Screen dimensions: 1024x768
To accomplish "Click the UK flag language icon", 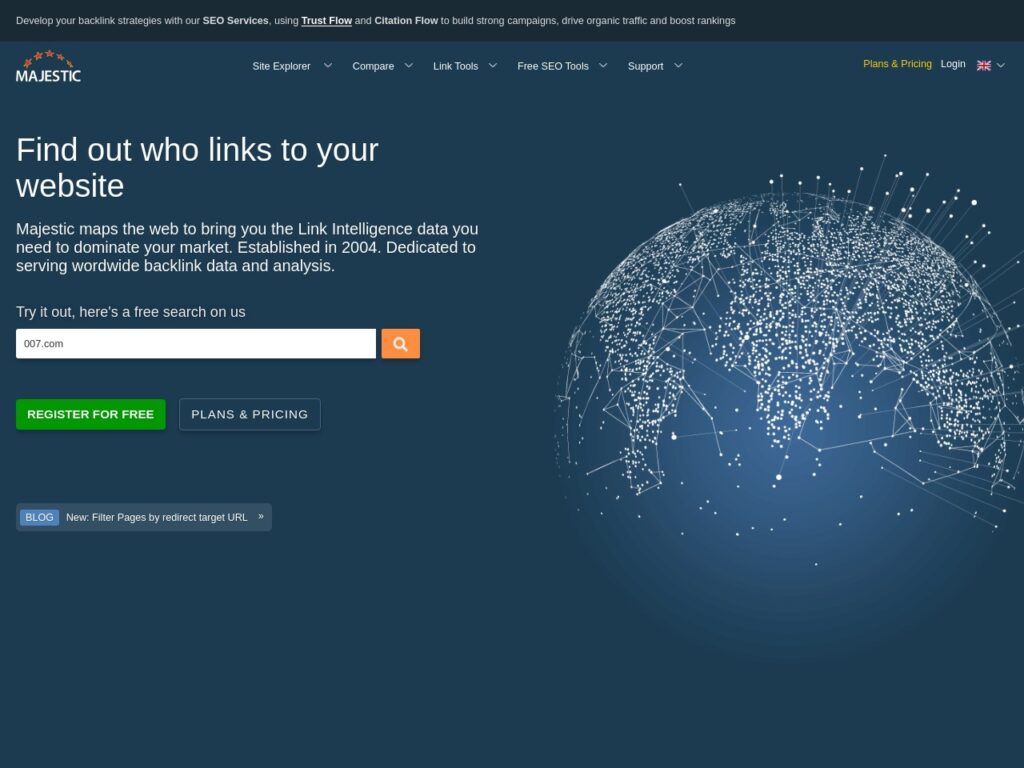I will click(983, 65).
